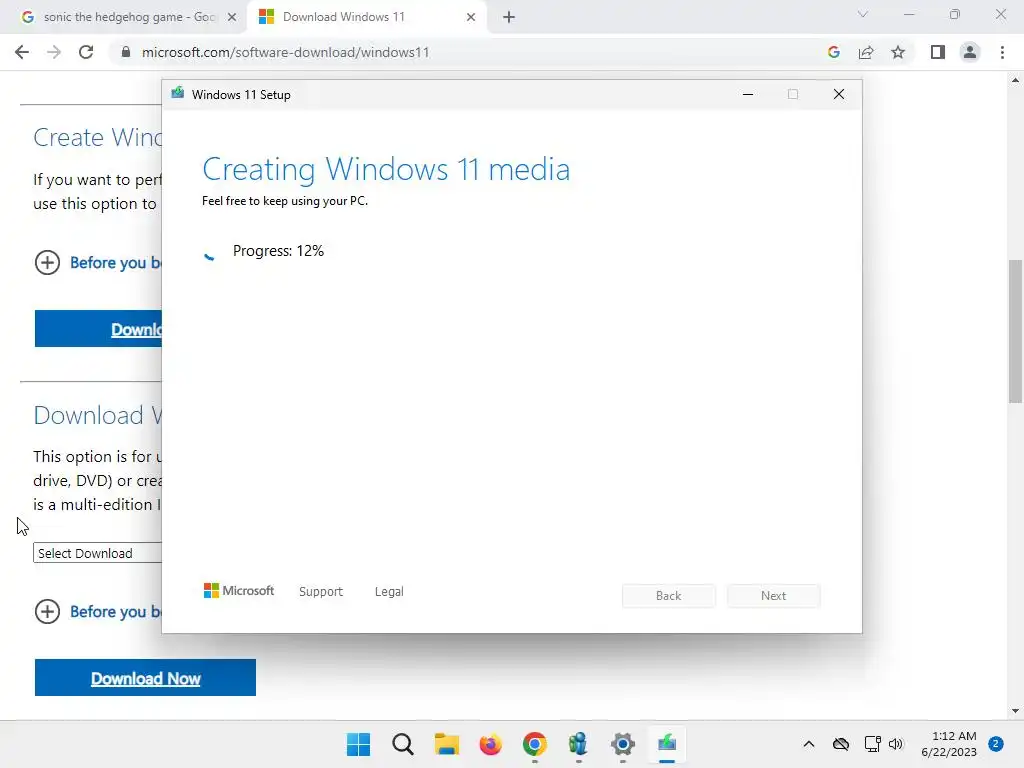Screen dimensions: 1024x768
Task: Restore down the Chrome window
Action: (955, 14)
